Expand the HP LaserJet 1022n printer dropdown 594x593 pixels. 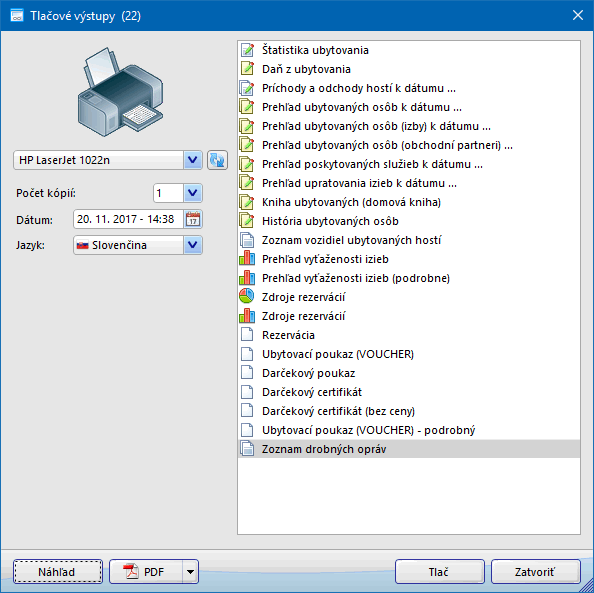pos(192,160)
